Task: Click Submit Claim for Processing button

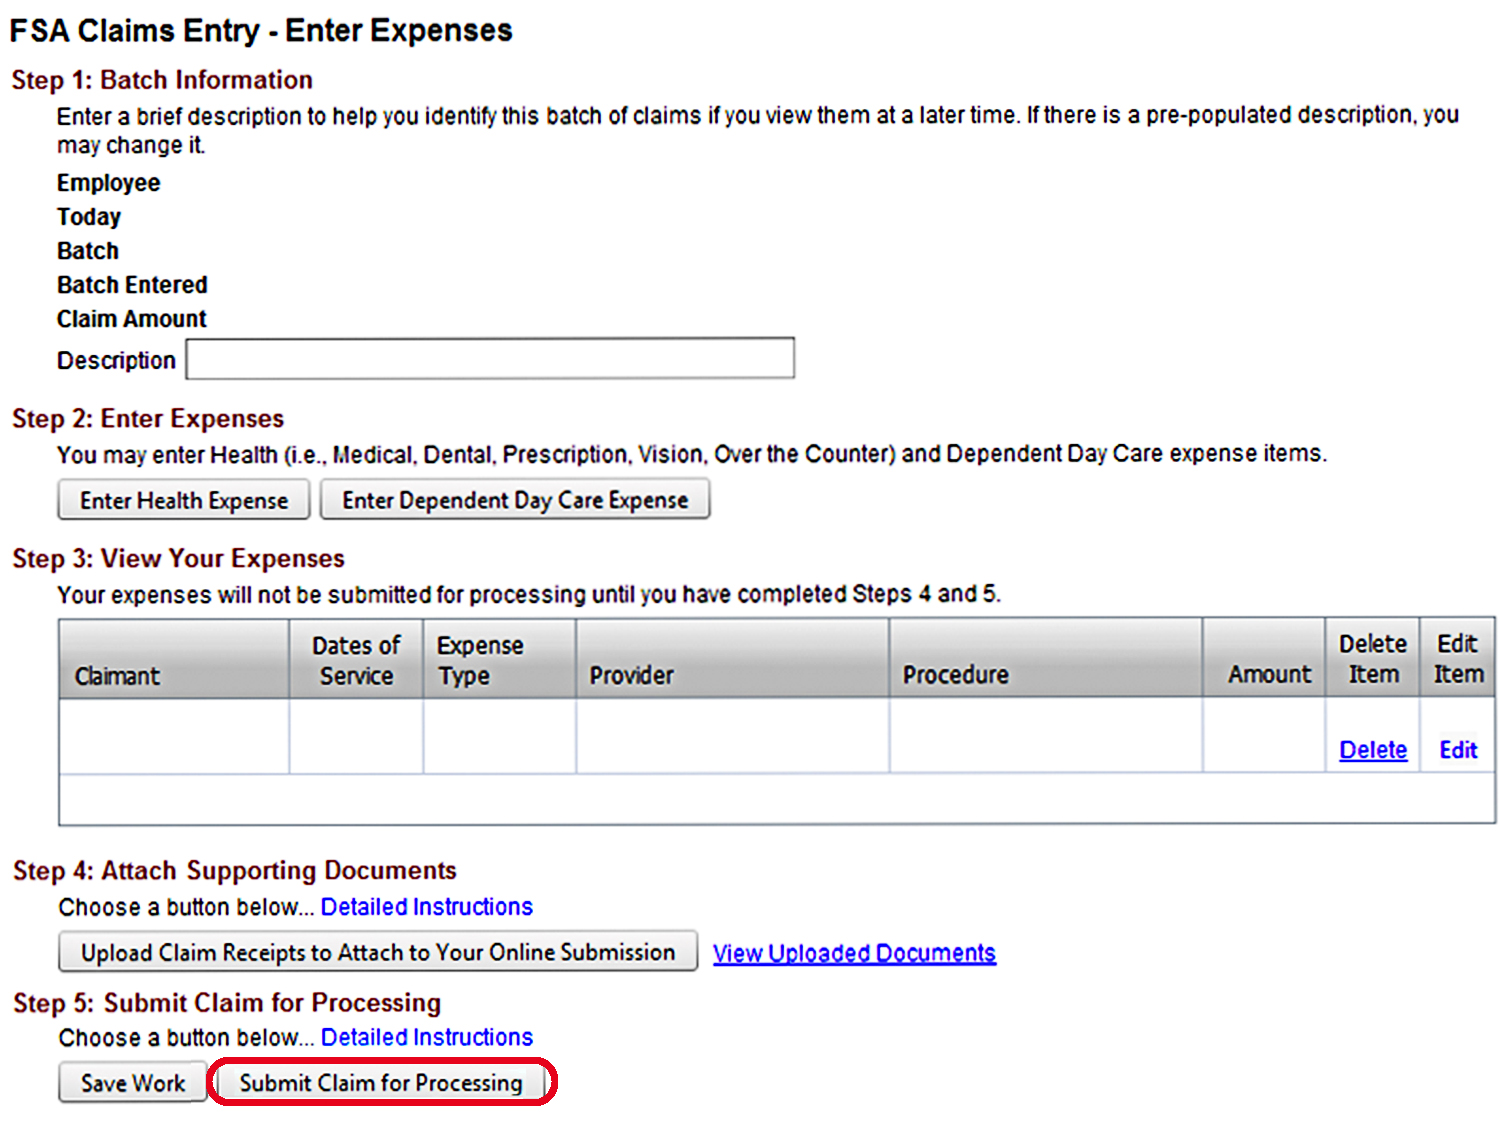Action: 381,1082
